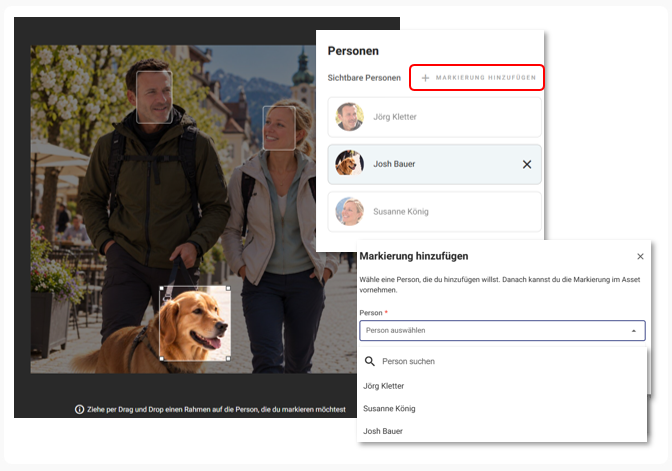Click the magnifying glass search icon
The image size is (672, 471).
369,361
